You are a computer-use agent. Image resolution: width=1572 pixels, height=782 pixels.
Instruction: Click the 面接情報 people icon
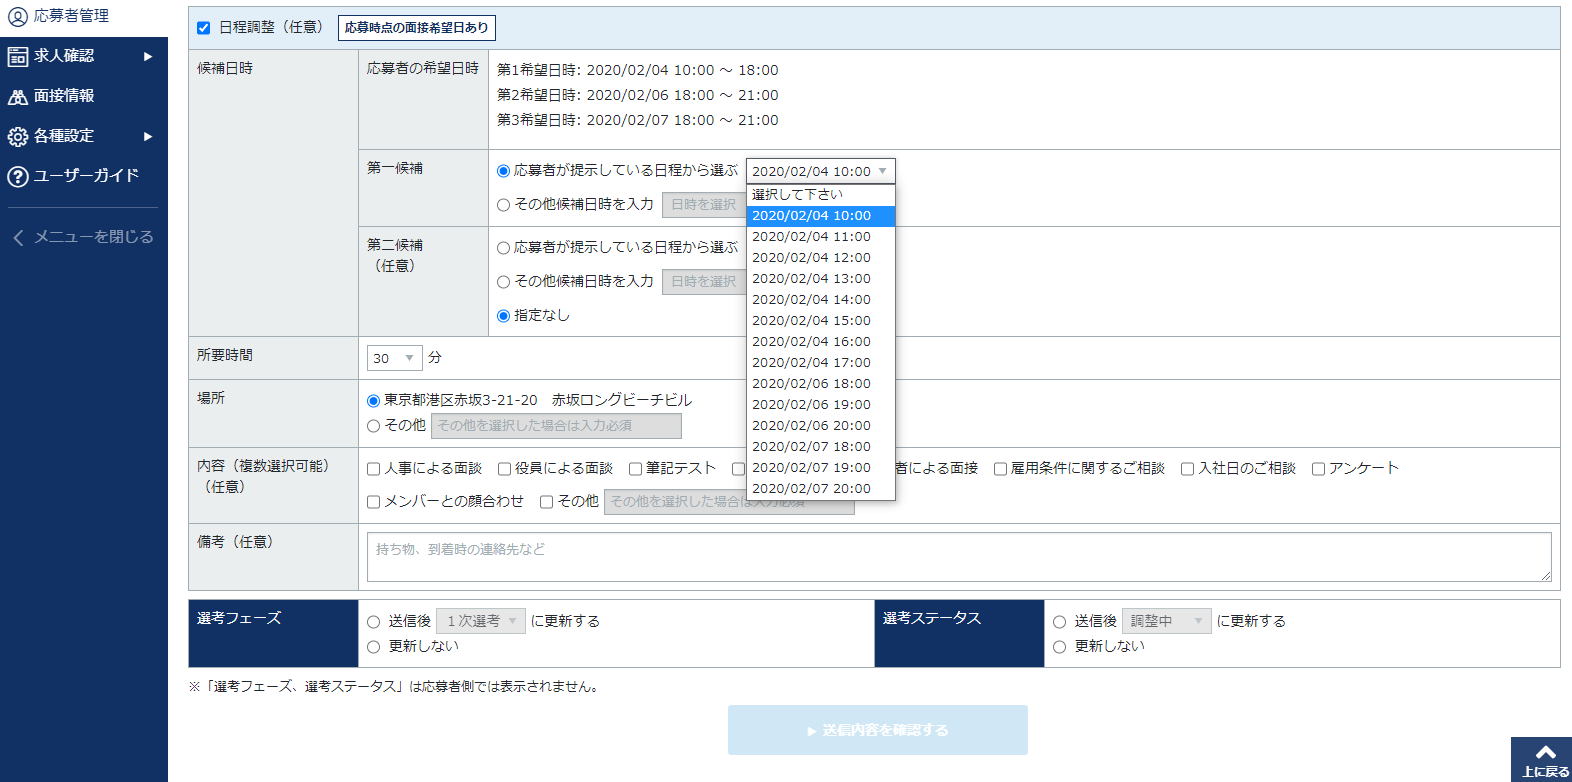[x=17, y=97]
